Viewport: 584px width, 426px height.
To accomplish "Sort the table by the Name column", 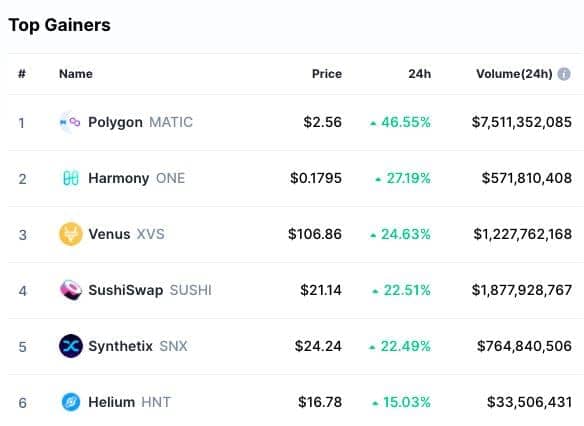I will tap(76, 74).
